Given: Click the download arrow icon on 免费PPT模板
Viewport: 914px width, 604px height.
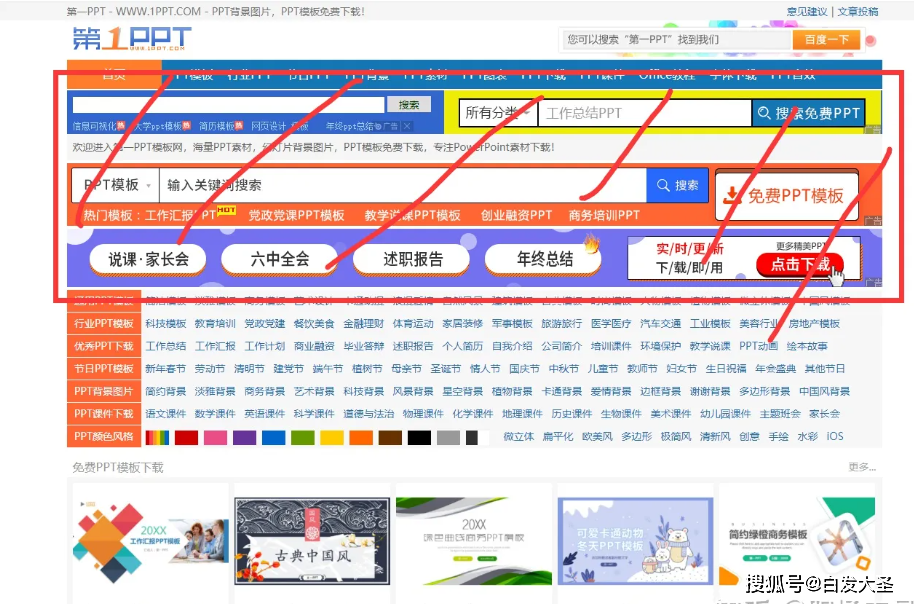Looking at the screenshot, I should click(732, 196).
